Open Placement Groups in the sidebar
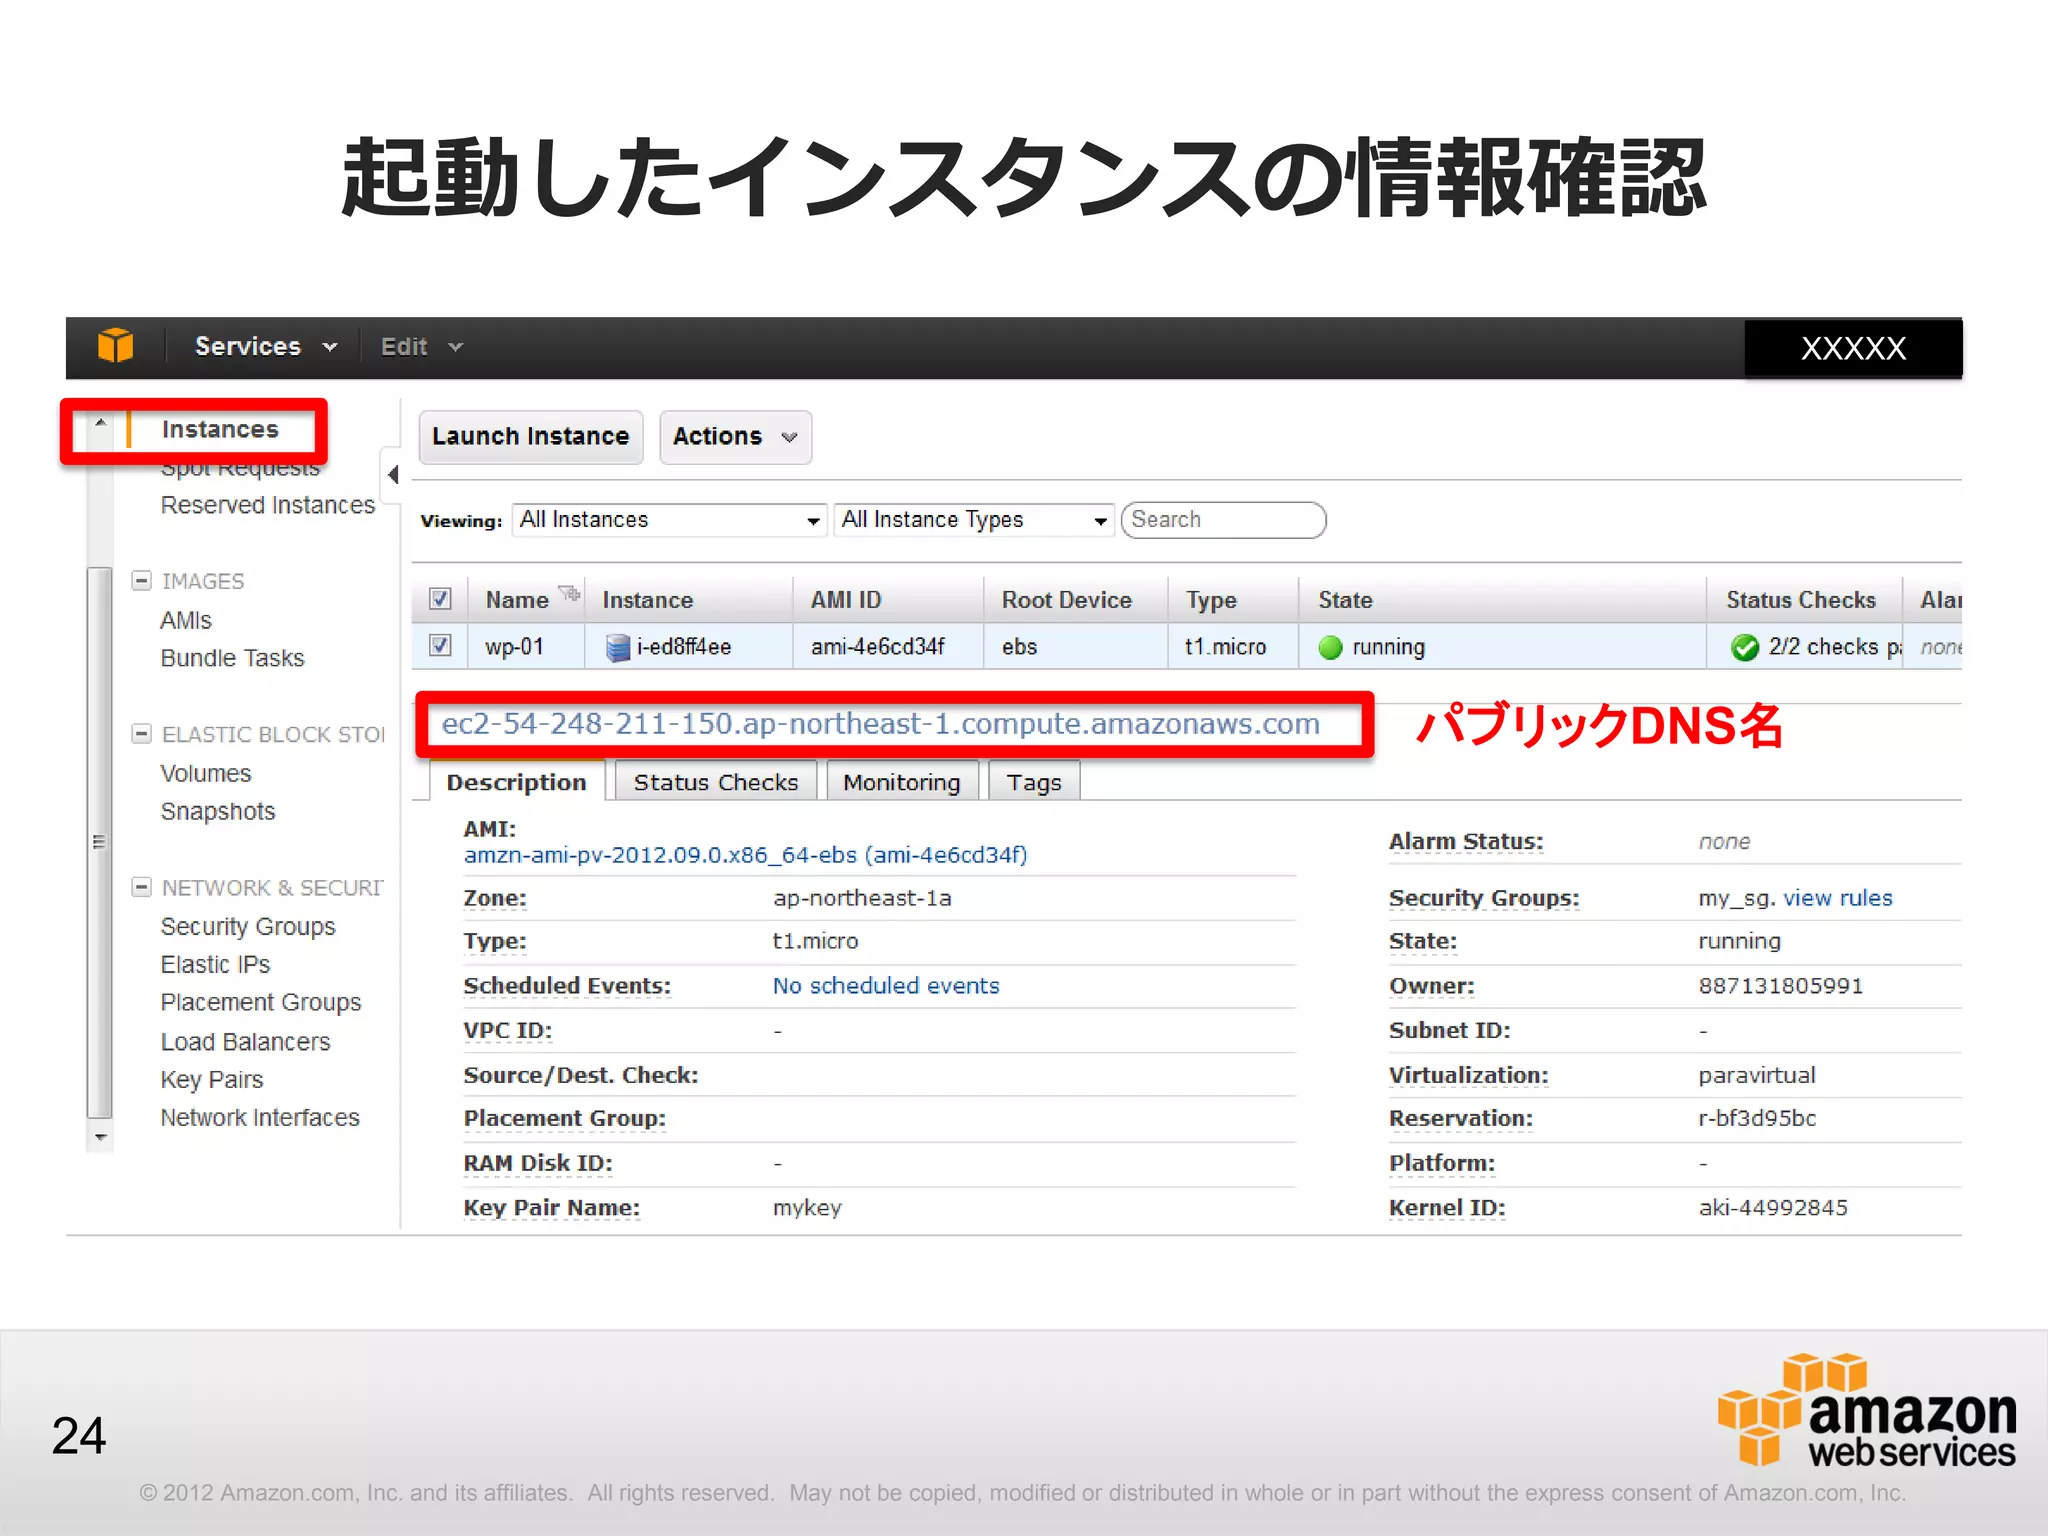The height and width of the screenshot is (1536, 2048). click(261, 1002)
